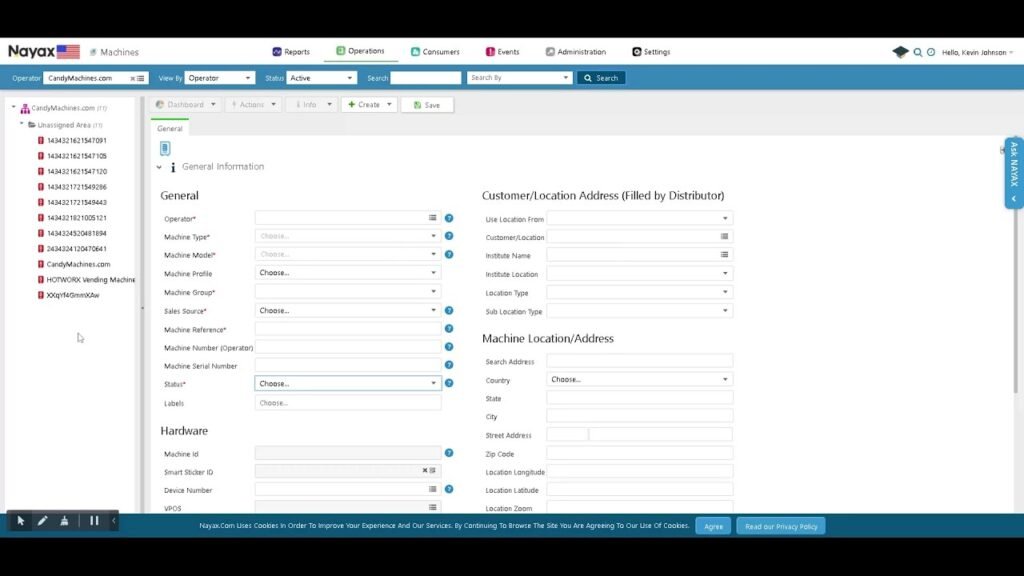This screenshot has height=576, width=1024.
Task: Open the Operations menu
Action: click(x=360, y=51)
